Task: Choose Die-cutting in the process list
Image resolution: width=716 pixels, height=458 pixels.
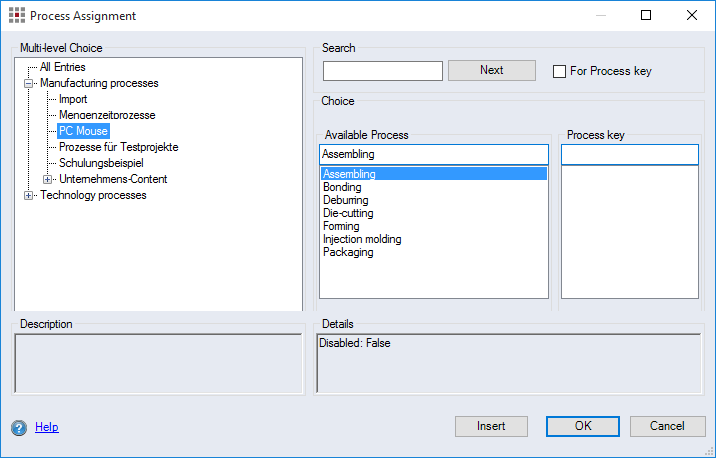Action: click(x=350, y=213)
